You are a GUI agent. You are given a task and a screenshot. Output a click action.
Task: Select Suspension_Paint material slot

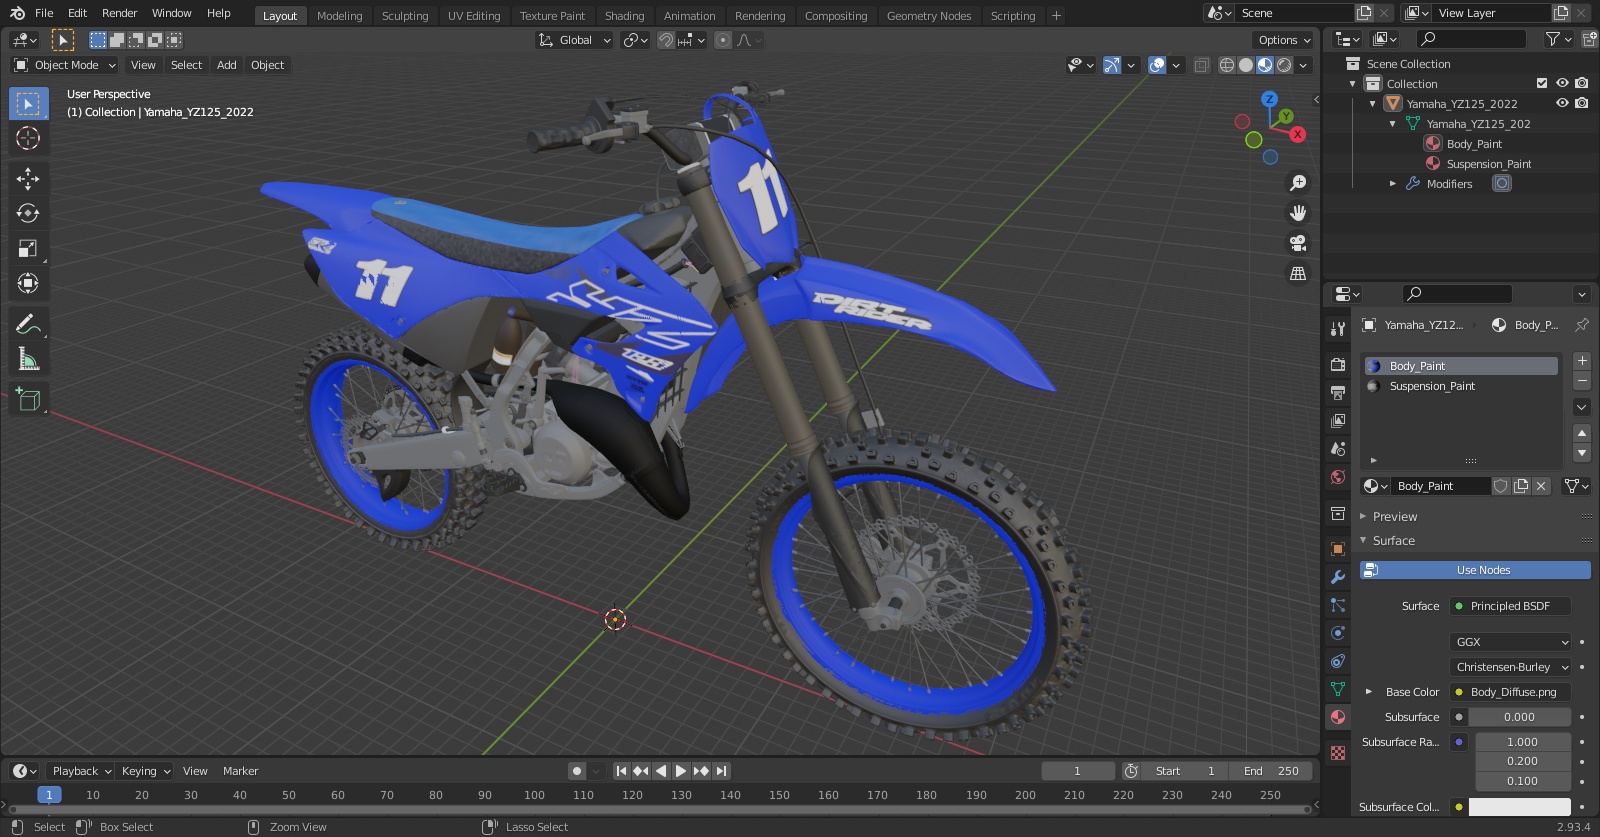tap(1461, 386)
